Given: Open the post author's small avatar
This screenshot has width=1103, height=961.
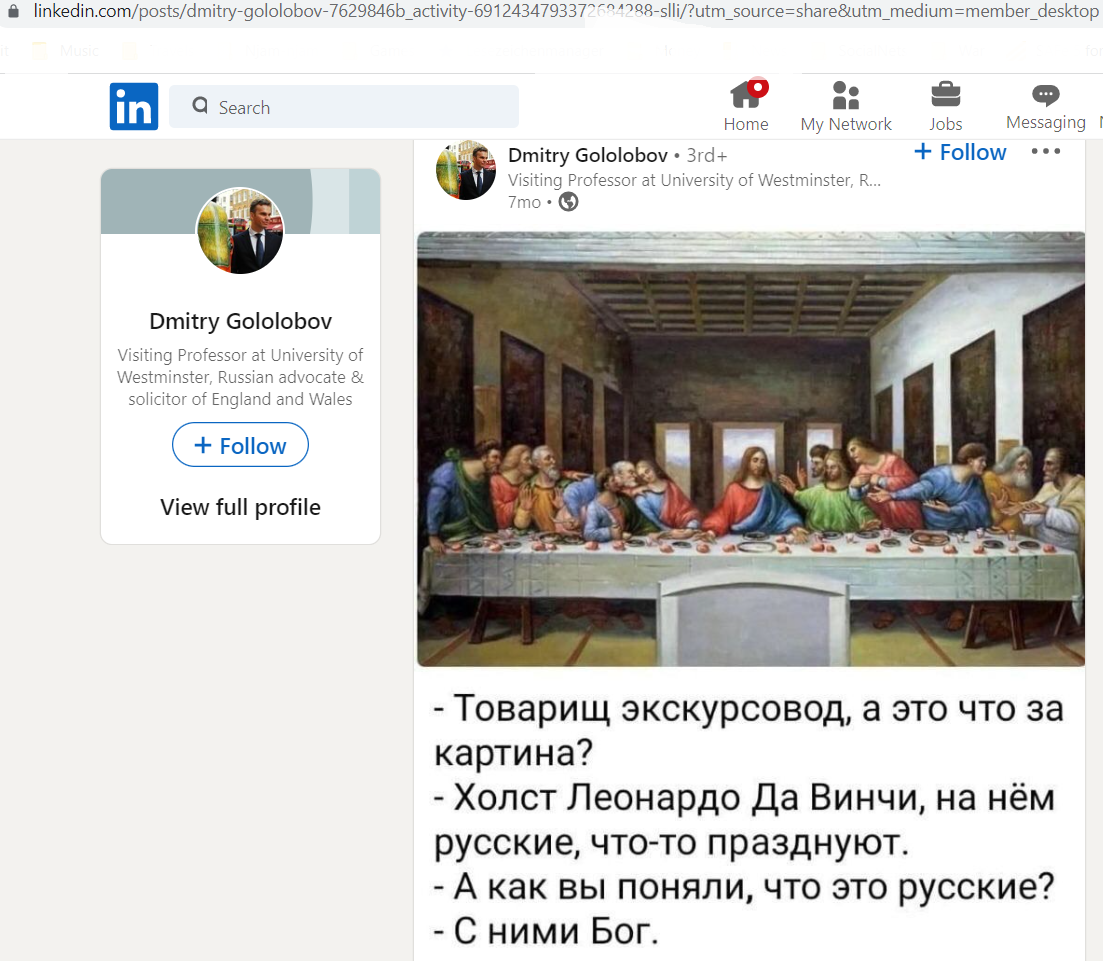Looking at the screenshot, I should pos(466,170).
